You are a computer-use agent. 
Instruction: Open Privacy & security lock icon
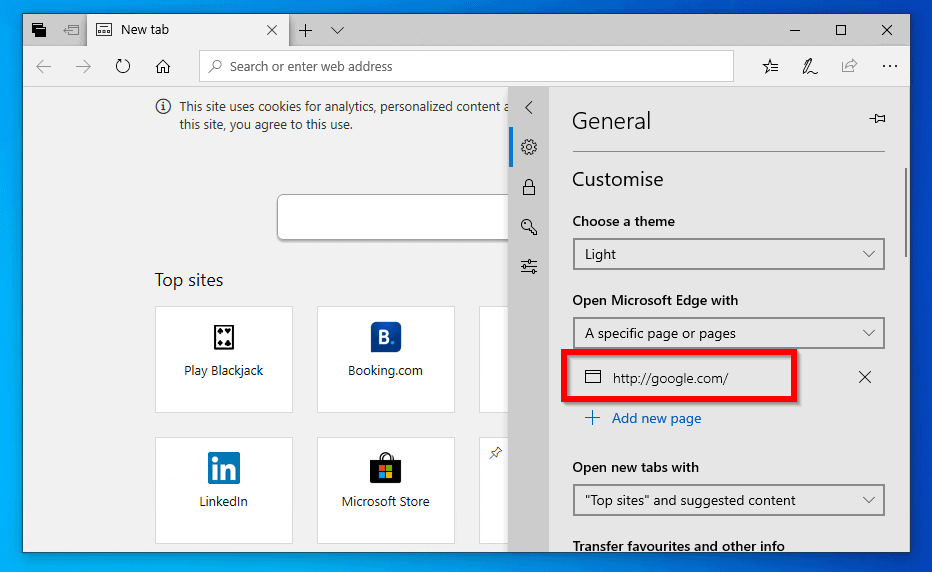coord(529,187)
